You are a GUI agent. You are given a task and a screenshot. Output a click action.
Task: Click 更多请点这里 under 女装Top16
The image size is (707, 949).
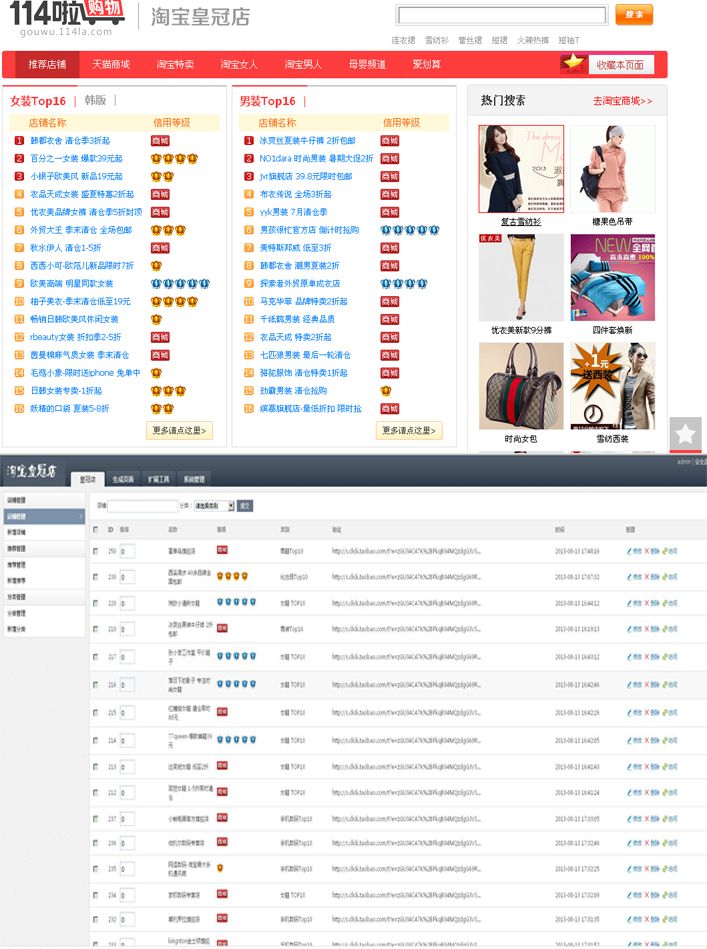pyautogui.click(x=180, y=430)
